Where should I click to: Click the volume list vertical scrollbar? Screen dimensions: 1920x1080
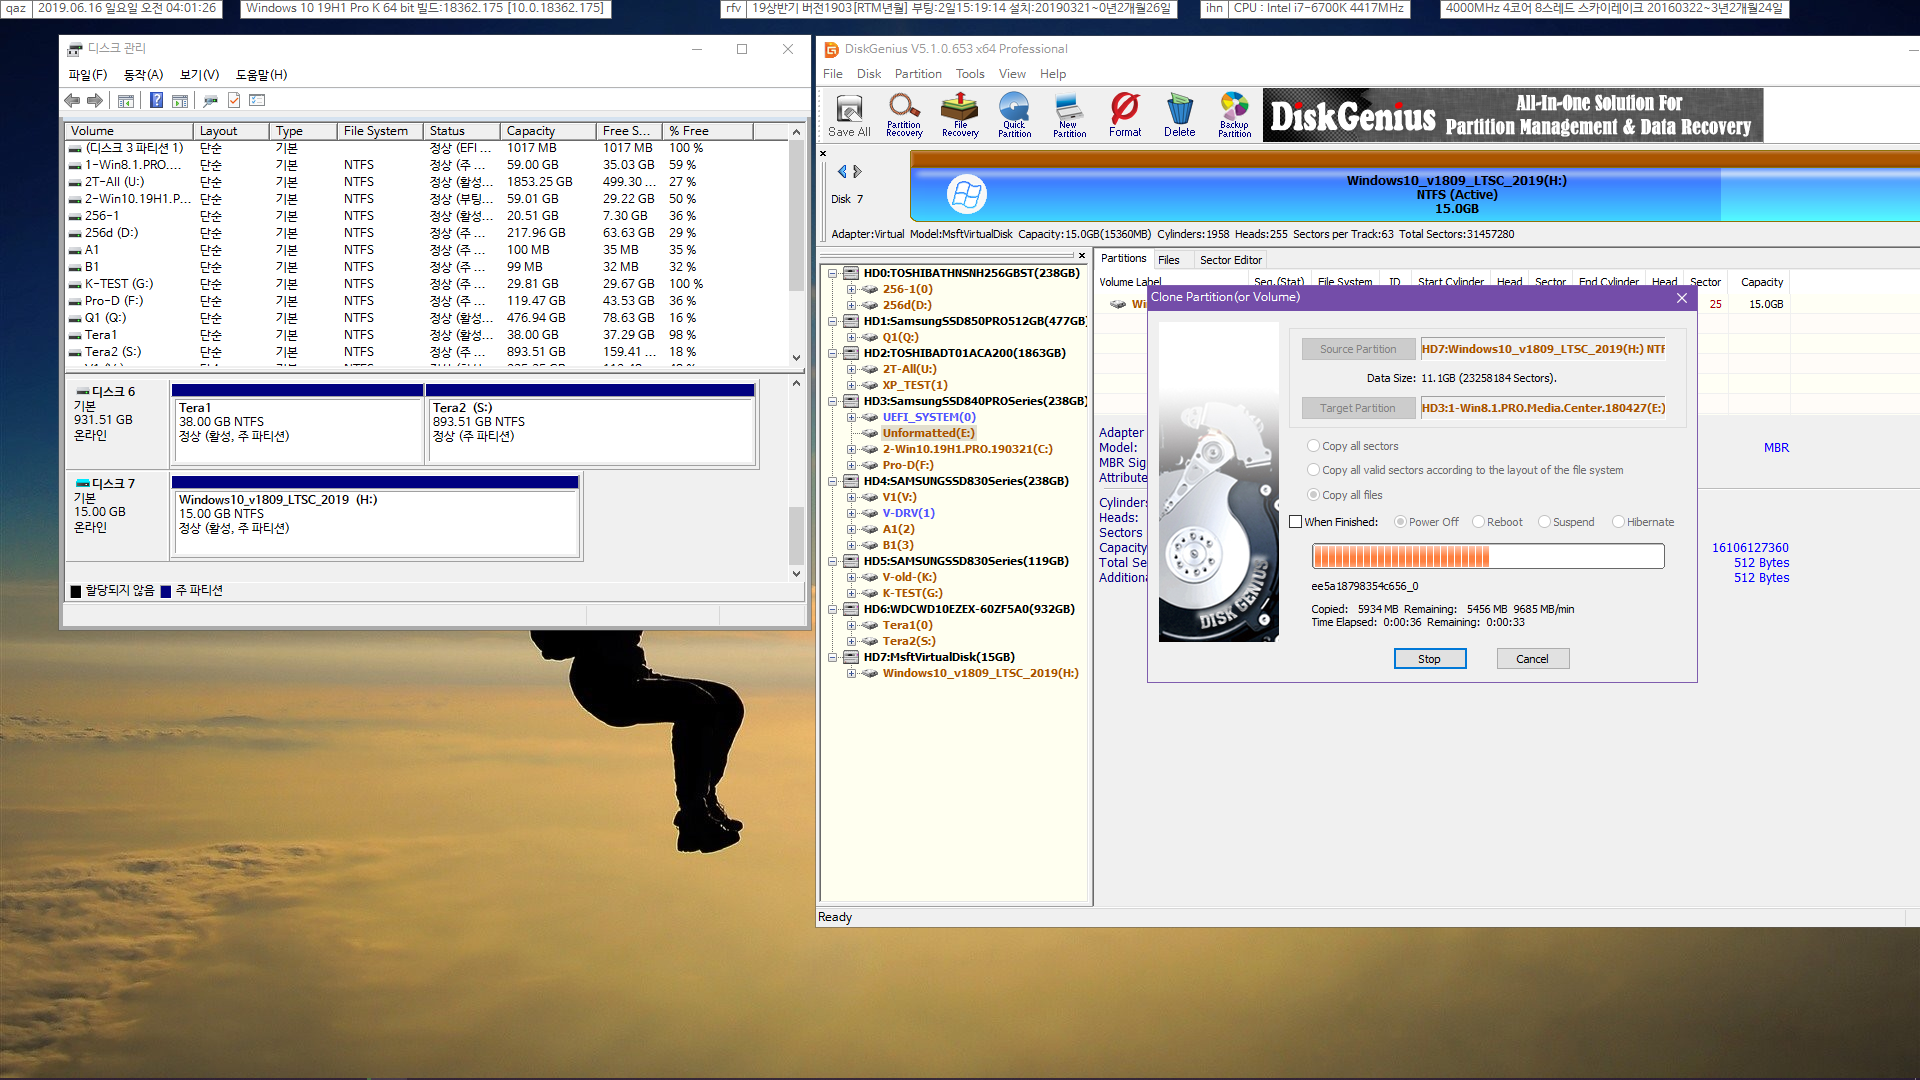796,244
